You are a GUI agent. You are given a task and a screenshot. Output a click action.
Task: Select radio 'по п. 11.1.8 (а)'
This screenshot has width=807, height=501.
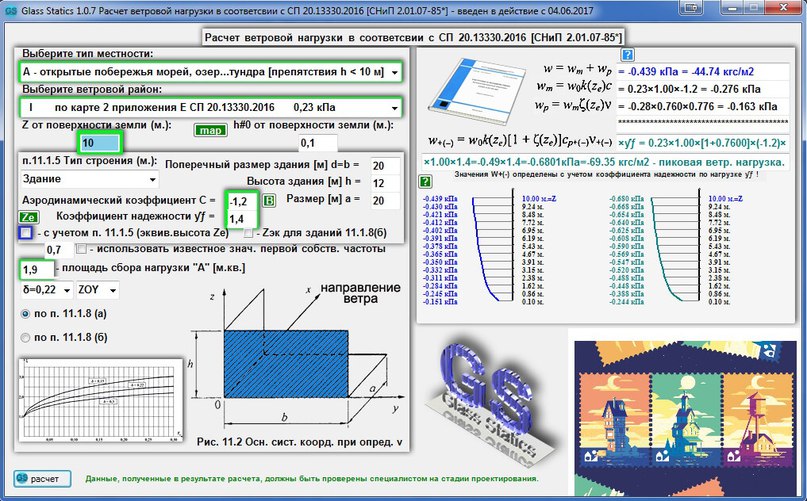pyautogui.click(x=25, y=314)
